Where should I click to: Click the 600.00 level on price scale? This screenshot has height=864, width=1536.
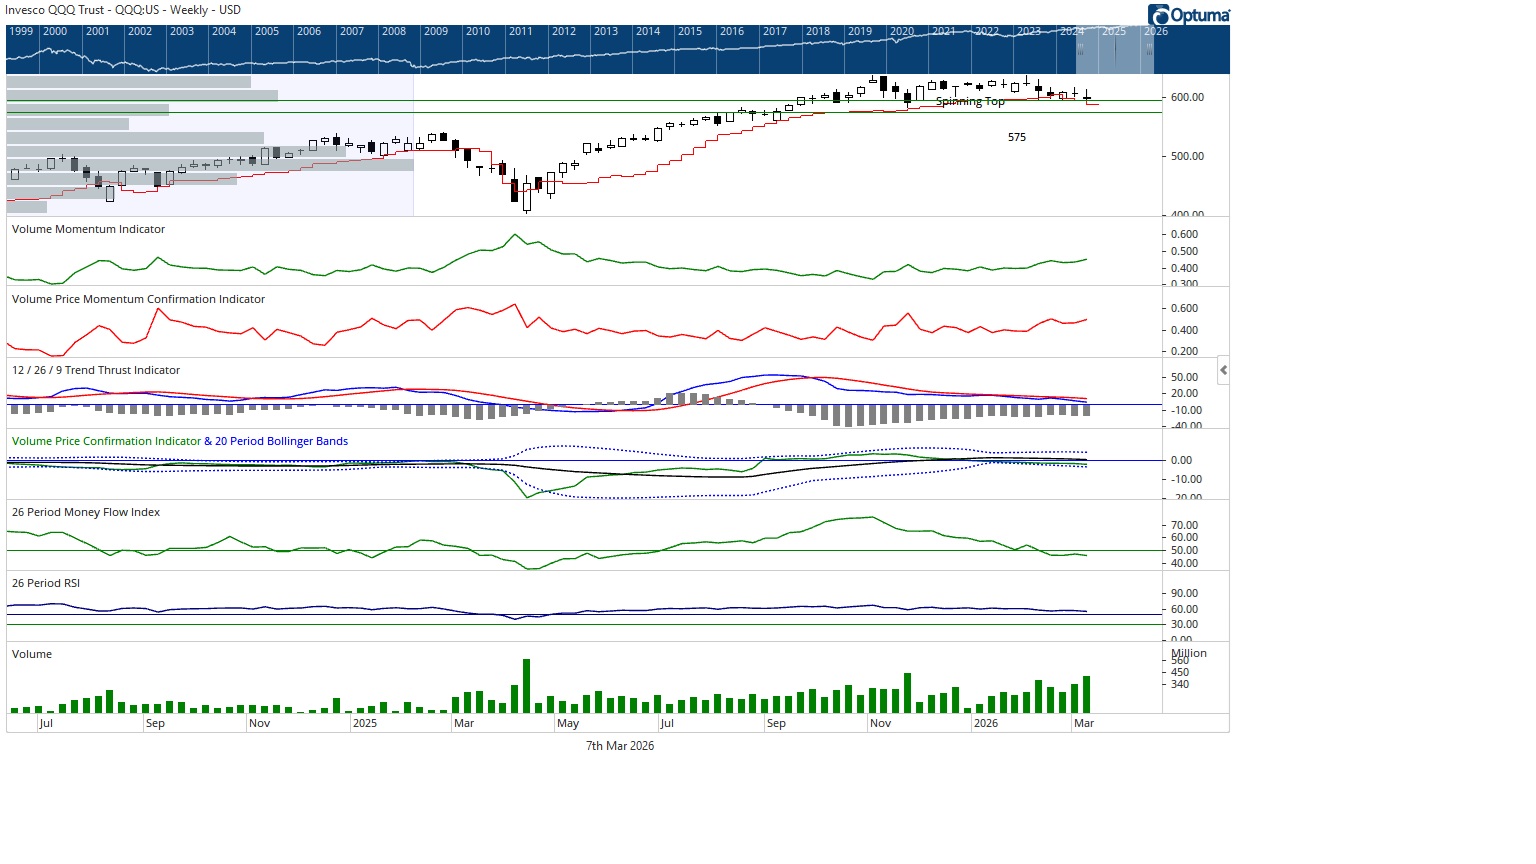1187,97
